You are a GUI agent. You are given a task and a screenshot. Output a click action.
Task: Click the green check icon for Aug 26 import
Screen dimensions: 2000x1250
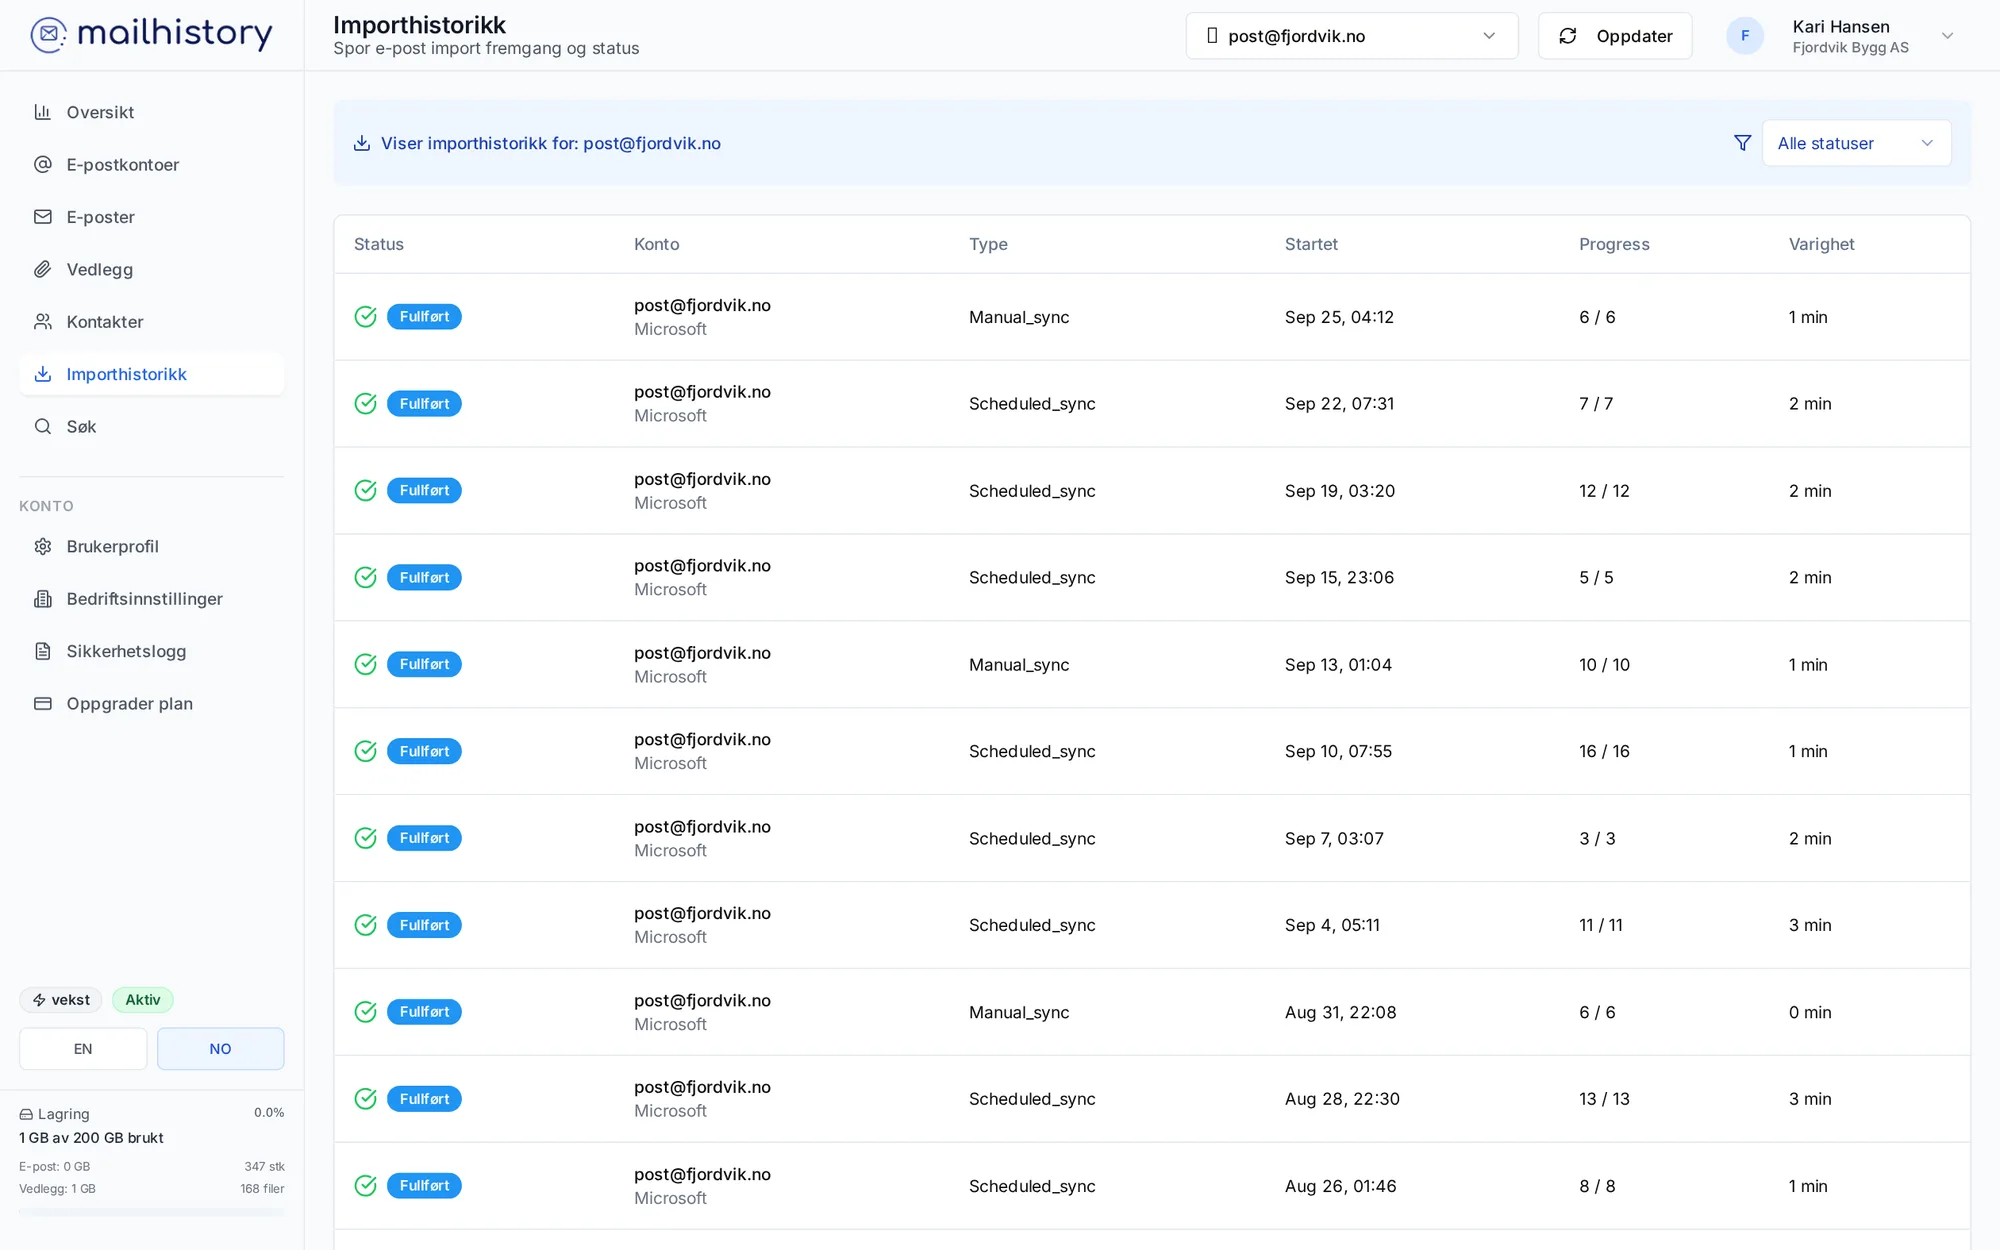(366, 1185)
